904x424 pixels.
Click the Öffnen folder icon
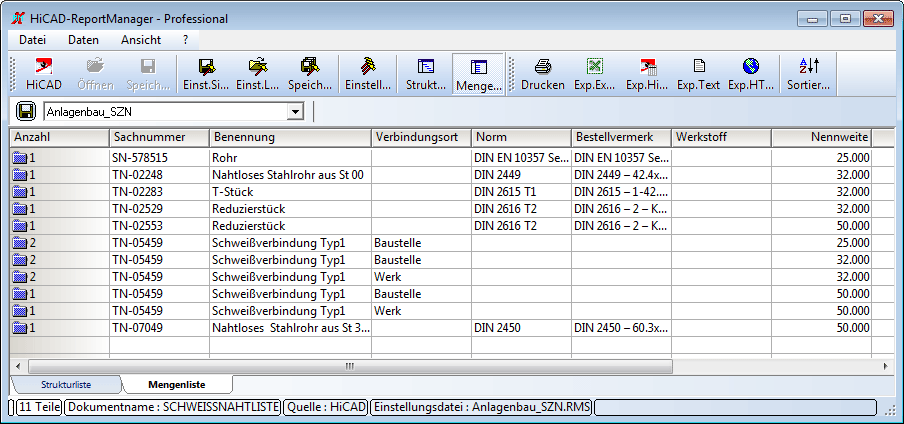coord(96,66)
